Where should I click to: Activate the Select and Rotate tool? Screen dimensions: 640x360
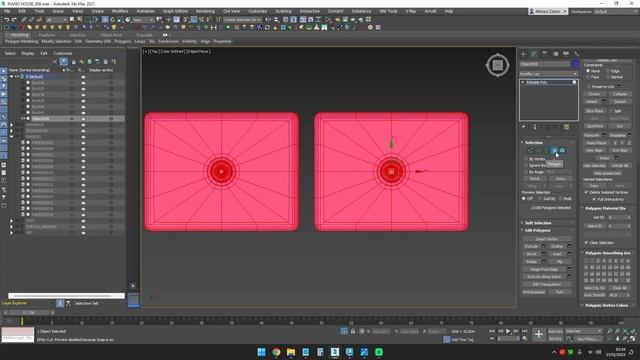[113, 20]
